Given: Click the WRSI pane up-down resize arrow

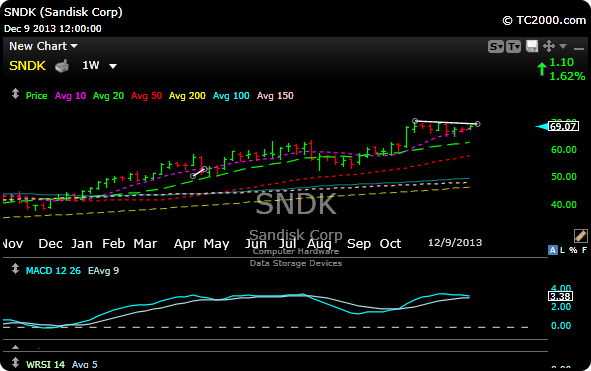Looking at the screenshot, I should (x=15, y=363).
